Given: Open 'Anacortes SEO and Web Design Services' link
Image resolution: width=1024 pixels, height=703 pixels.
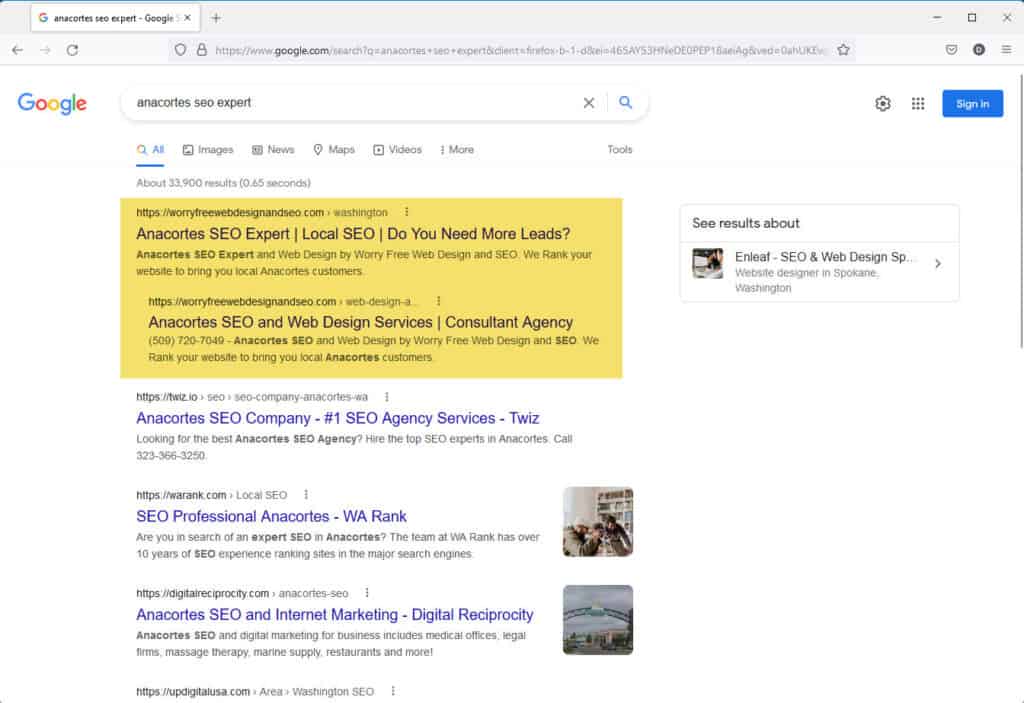Looking at the screenshot, I should [360, 322].
